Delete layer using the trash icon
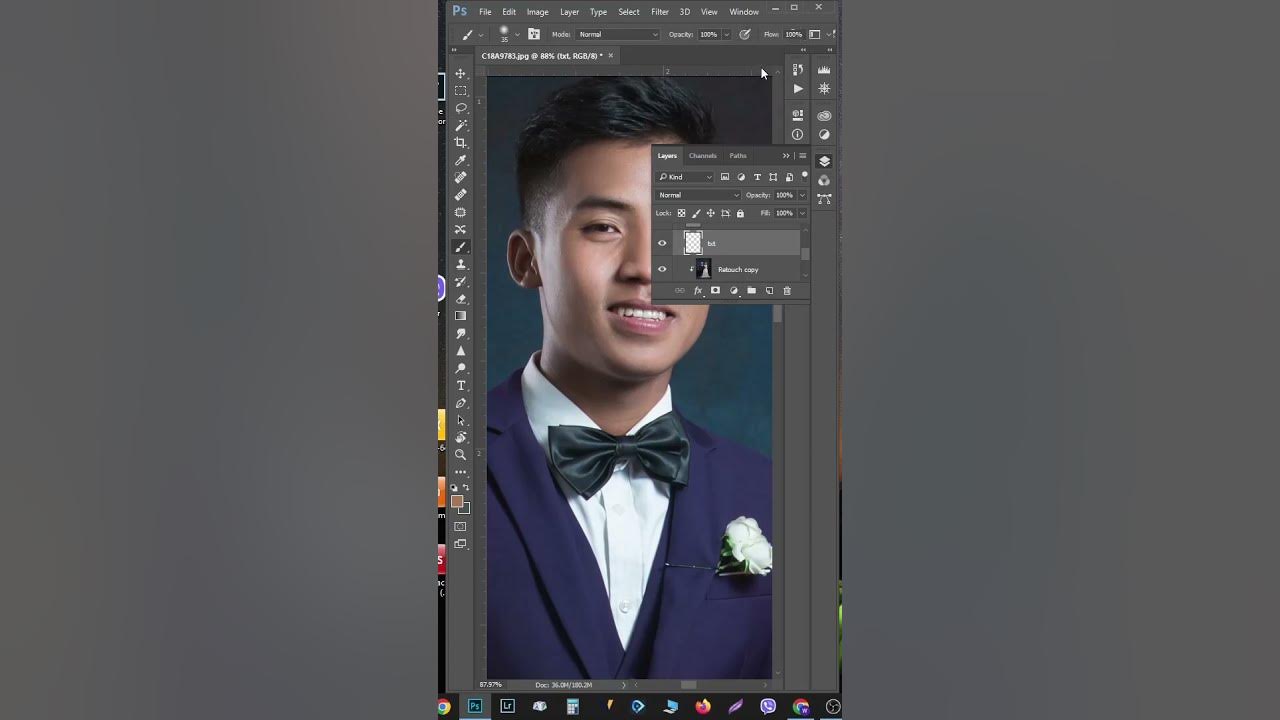The width and height of the screenshot is (1280, 720). tap(787, 290)
